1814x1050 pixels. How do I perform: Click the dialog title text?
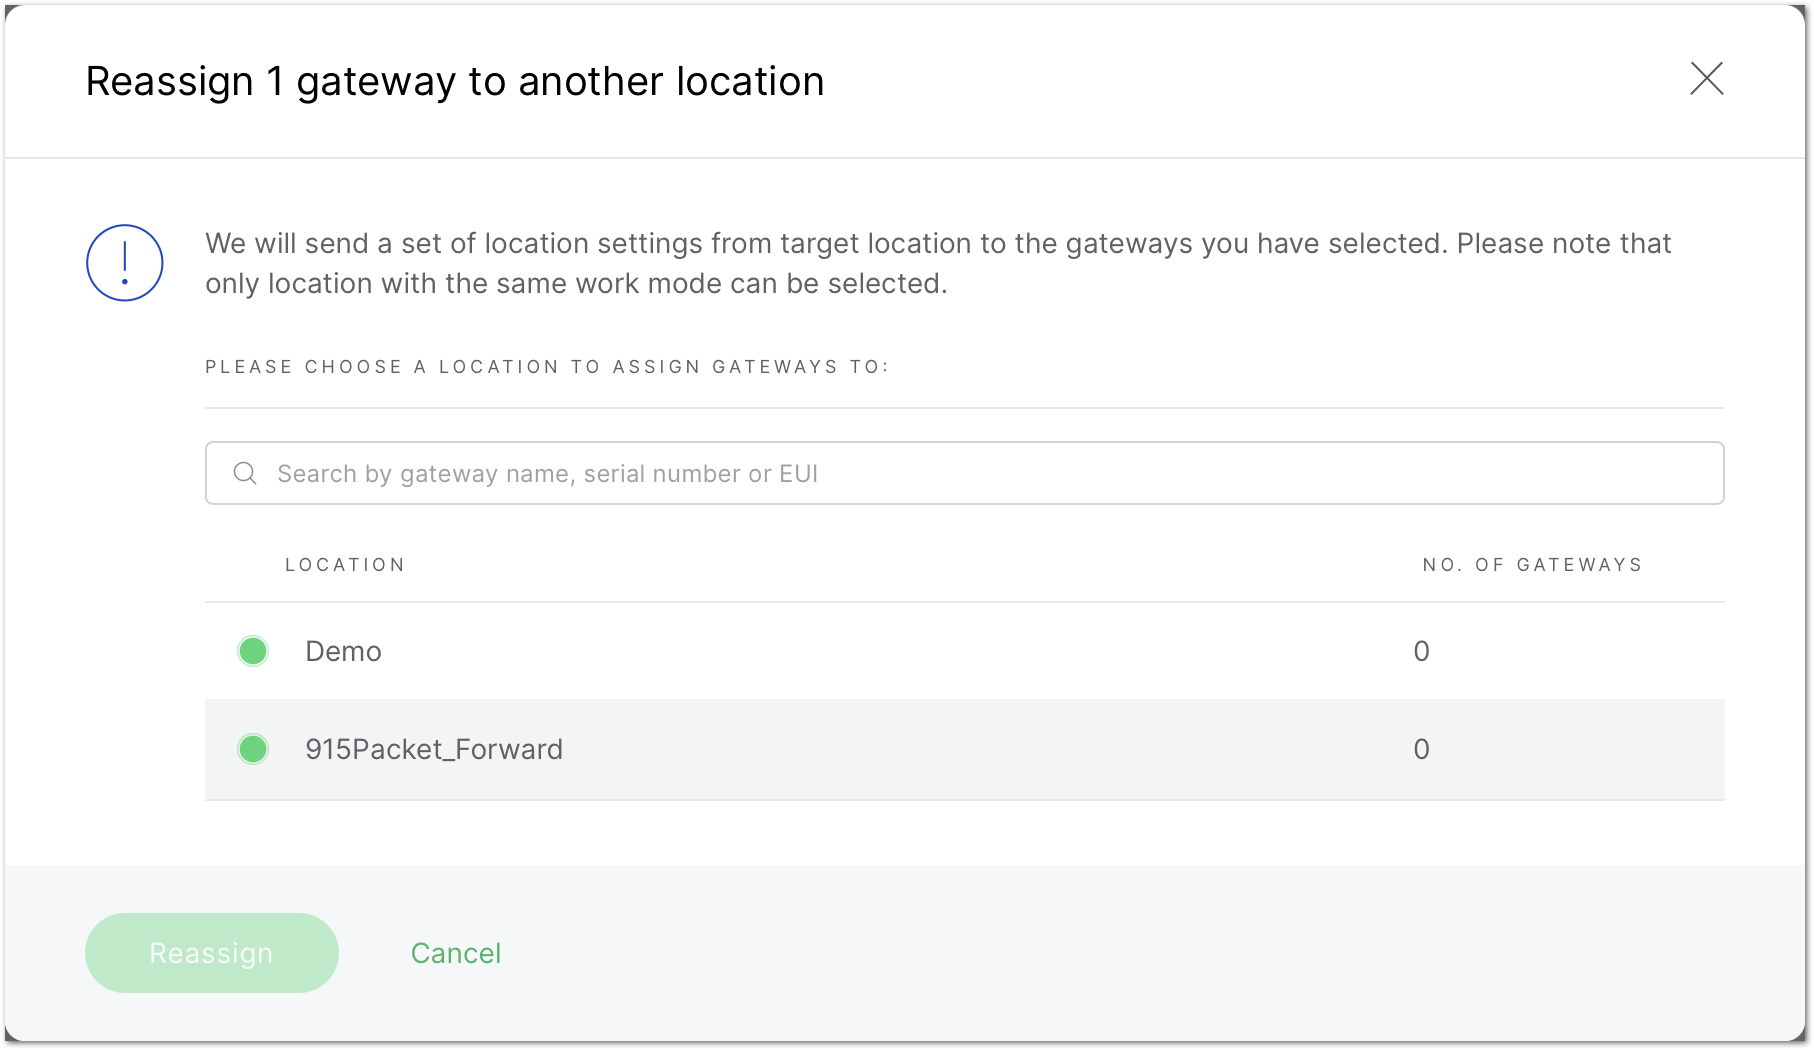(456, 81)
